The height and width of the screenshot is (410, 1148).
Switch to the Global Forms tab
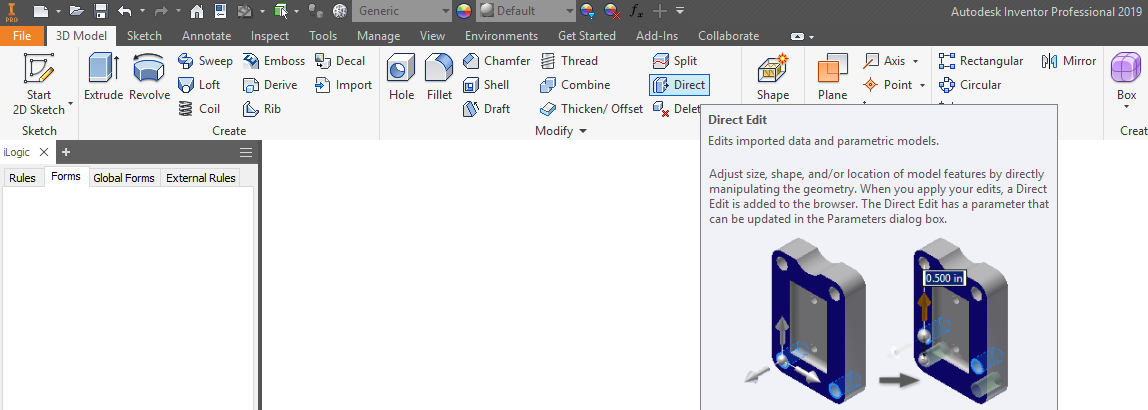click(124, 178)
